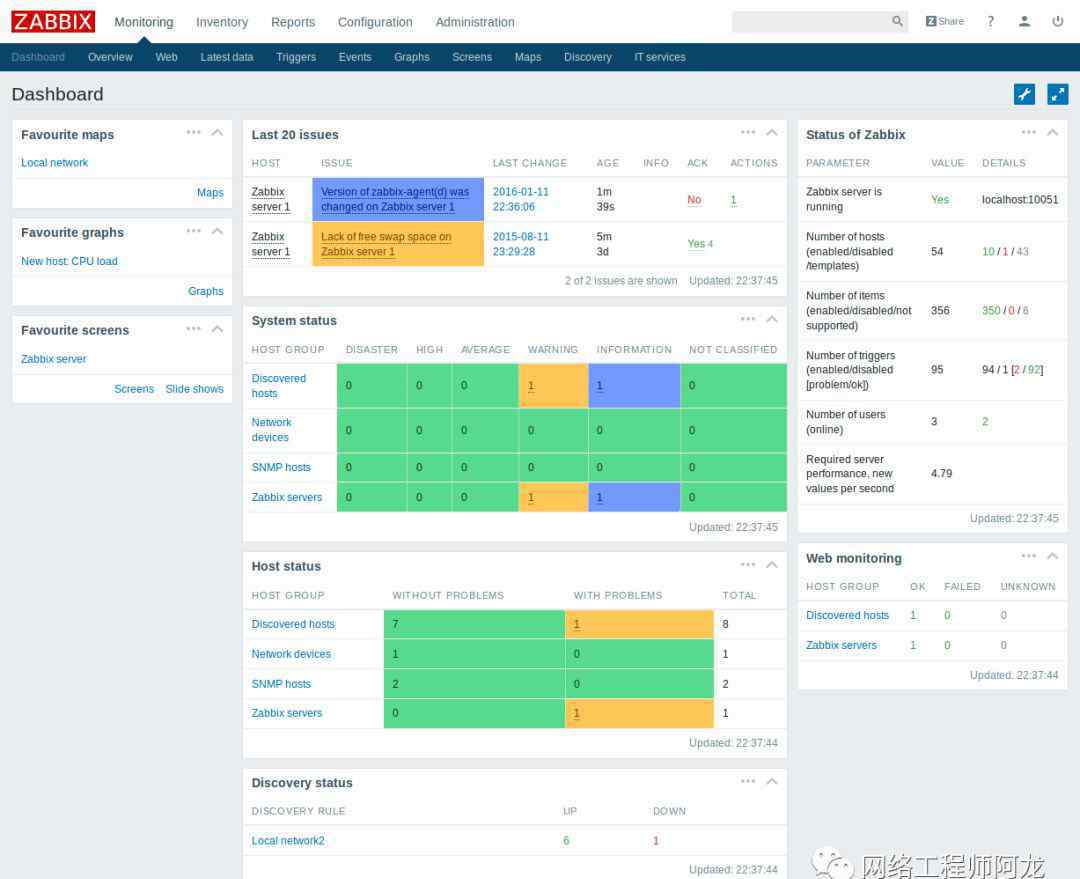Click the Zabbix server 1 host in swap issue row
Screen dimensions: 1080x879
pyautogui.click(x=271, y=244)
